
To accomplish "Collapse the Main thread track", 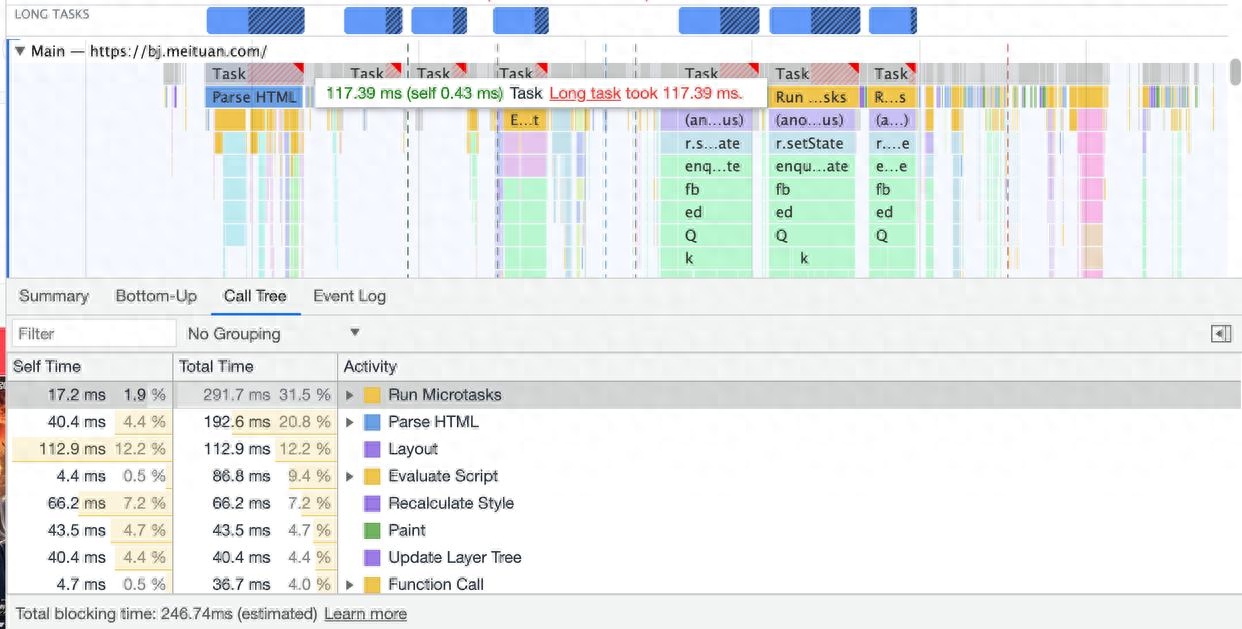I will pyautogui.click(x=20, y=51).
